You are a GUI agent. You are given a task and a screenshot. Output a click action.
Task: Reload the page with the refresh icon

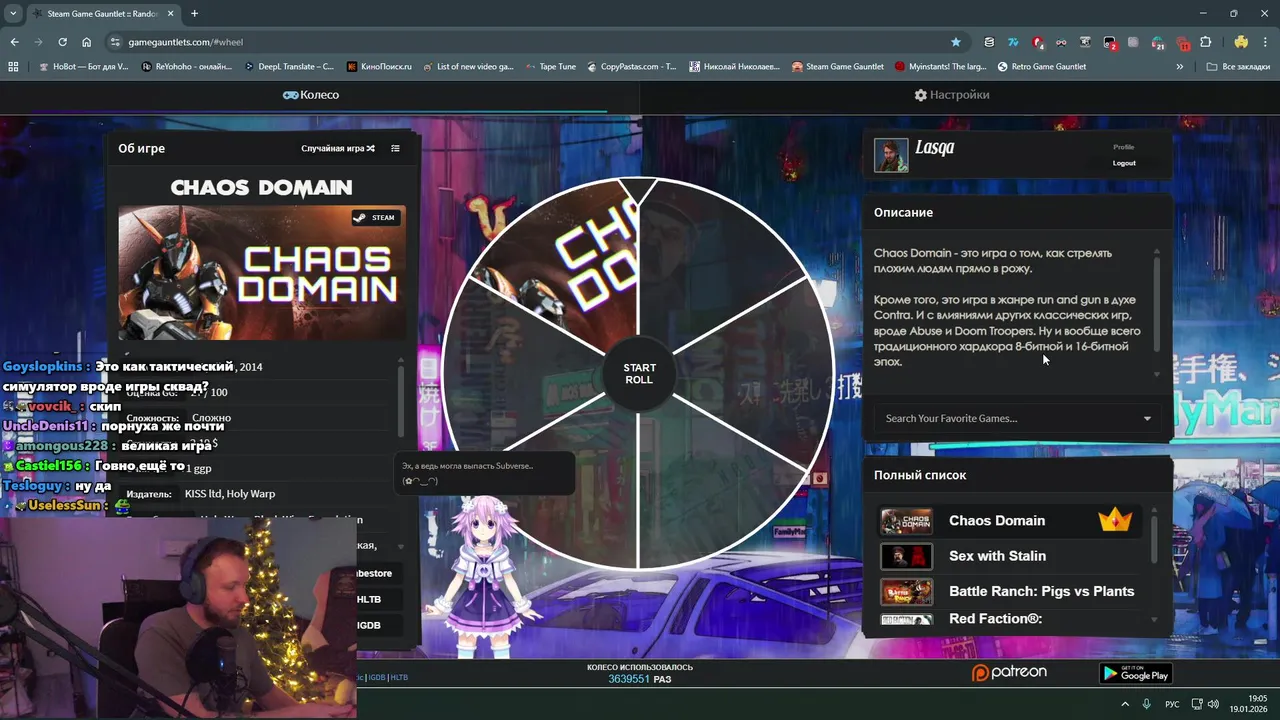coord(62,42)
